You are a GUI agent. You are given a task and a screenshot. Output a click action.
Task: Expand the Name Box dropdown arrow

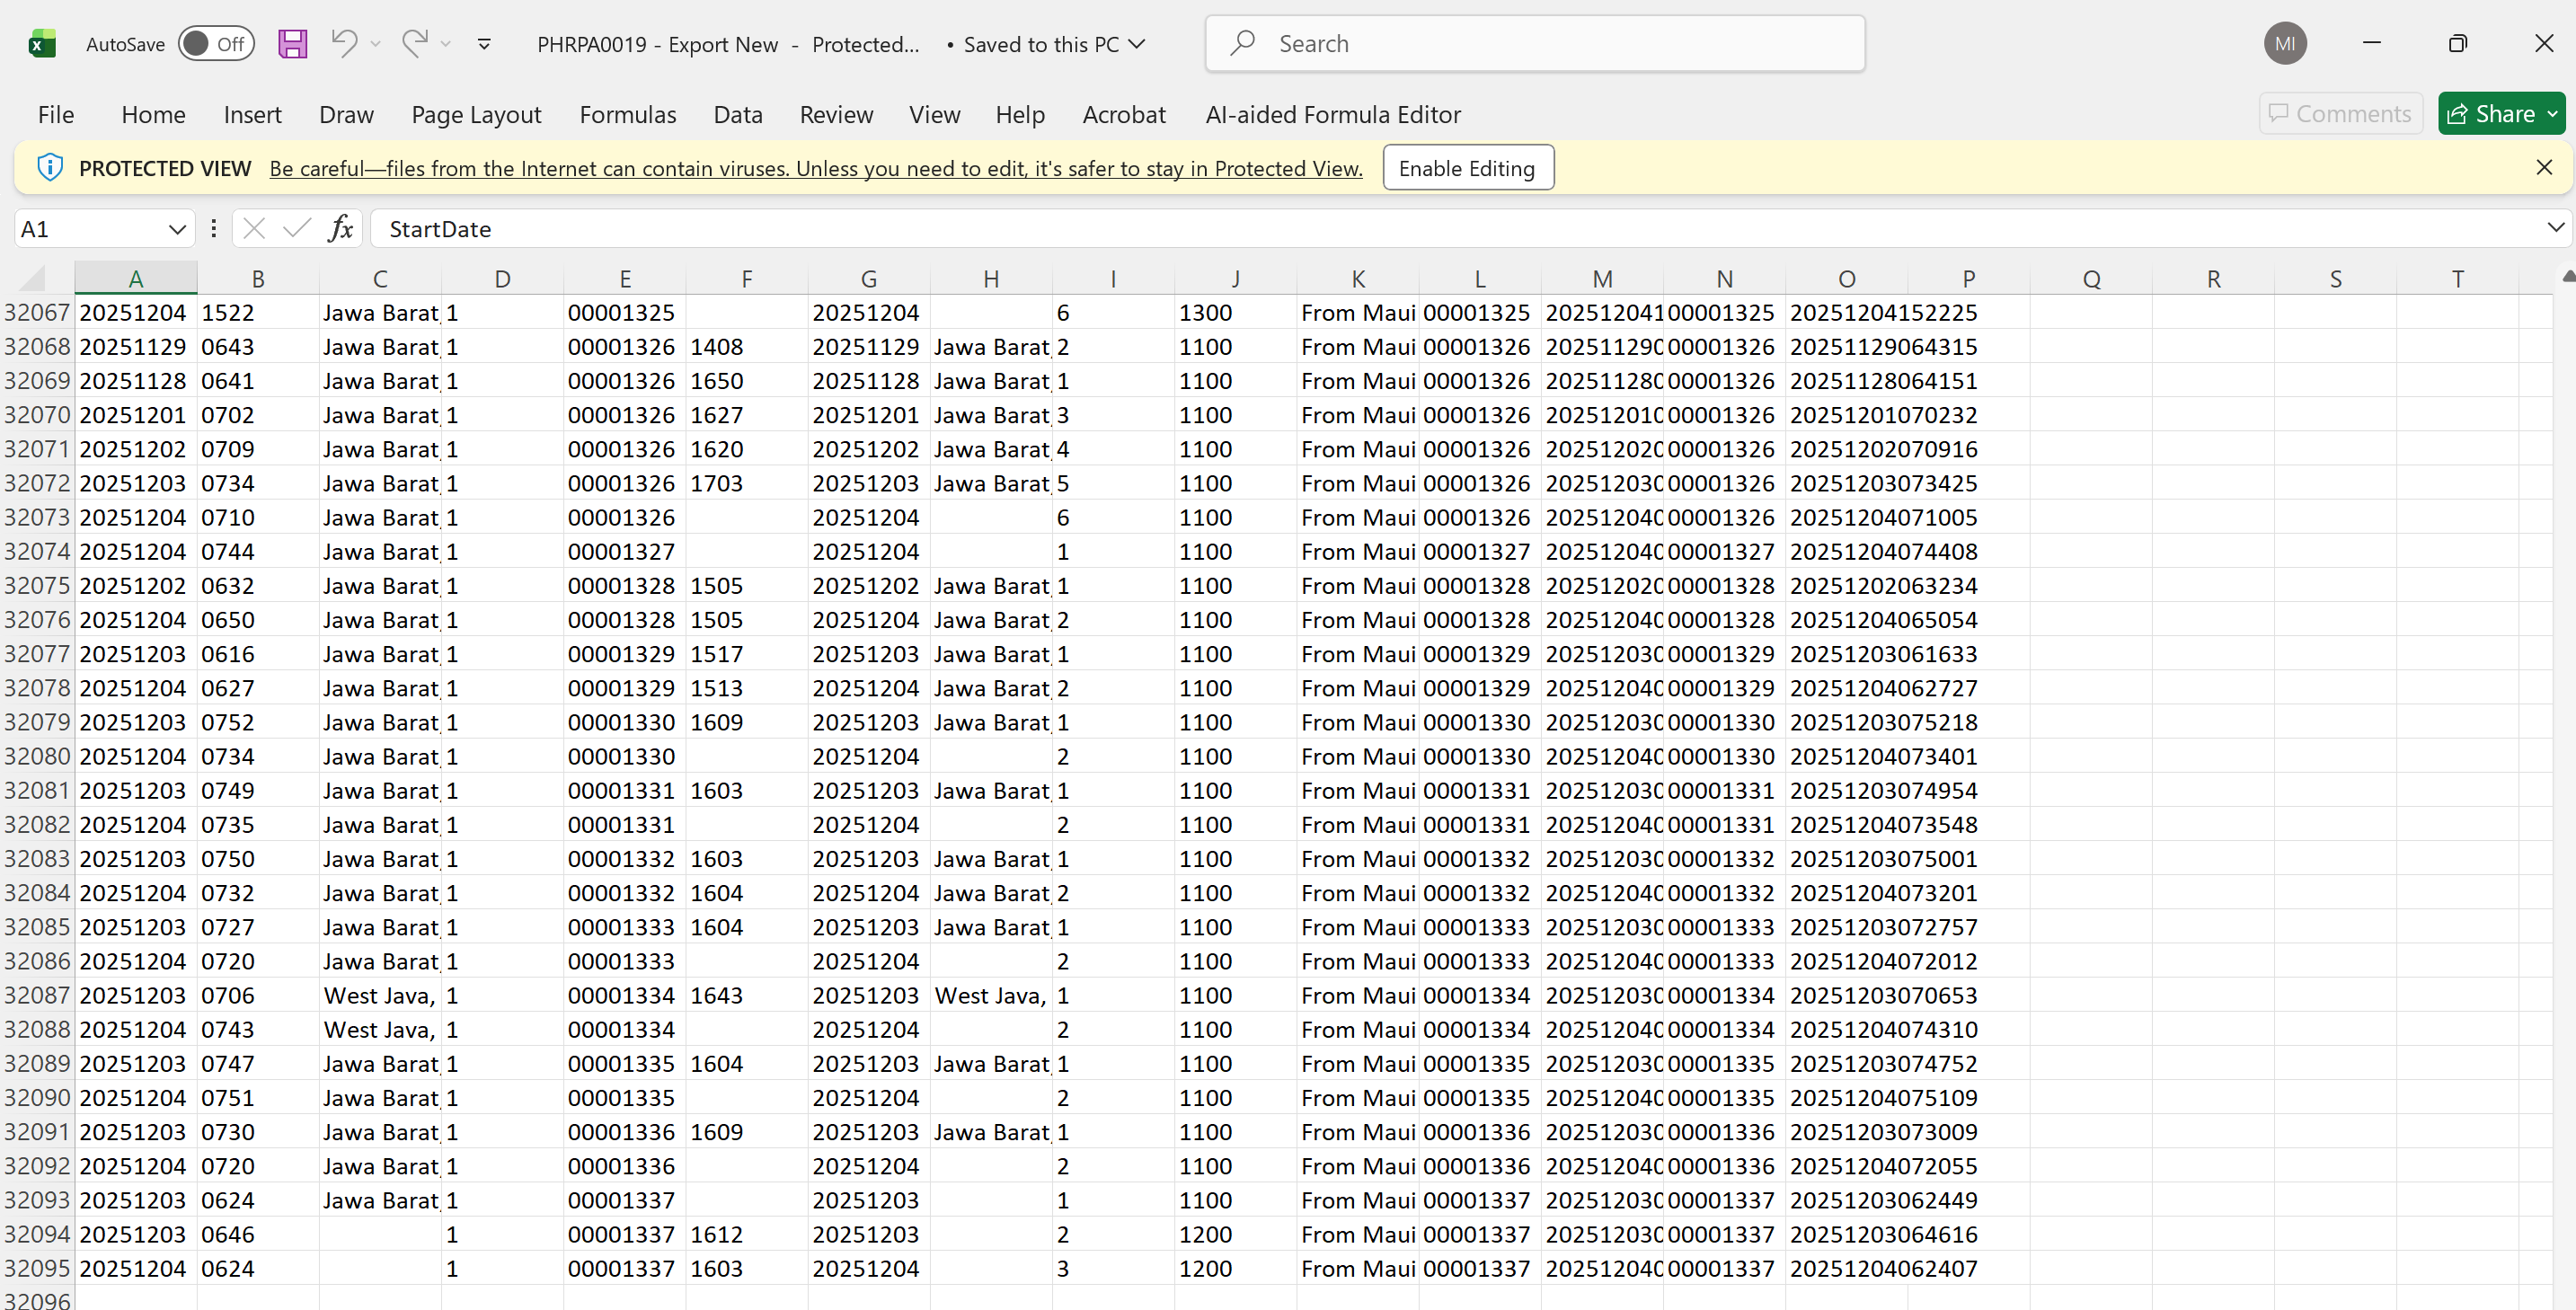coord(177,229)
